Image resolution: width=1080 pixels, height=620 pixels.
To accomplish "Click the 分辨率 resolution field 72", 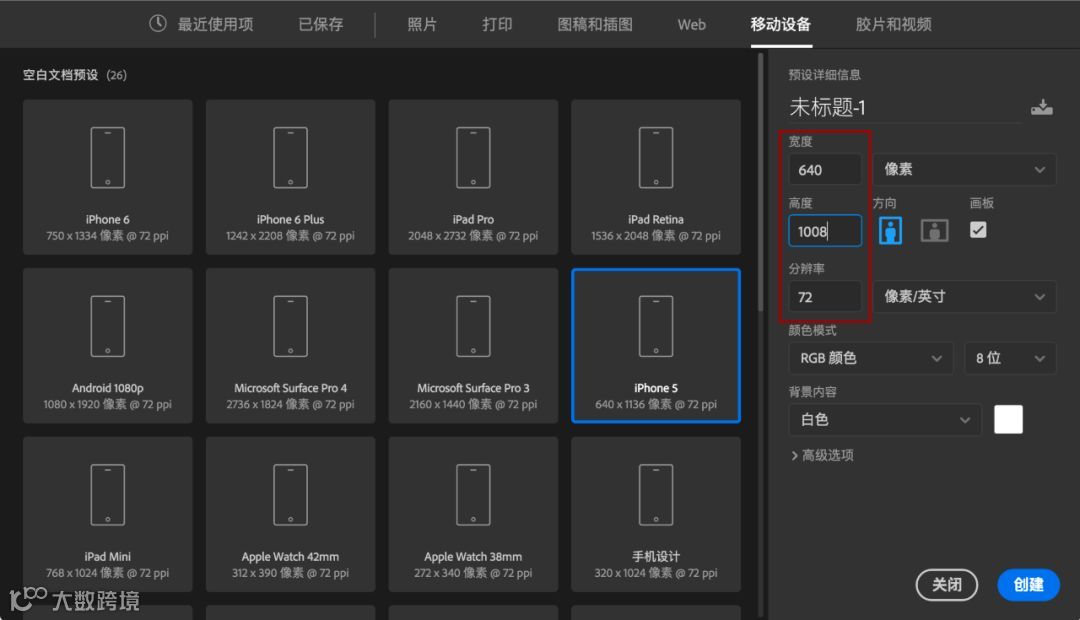I will (x=824, y=297).
